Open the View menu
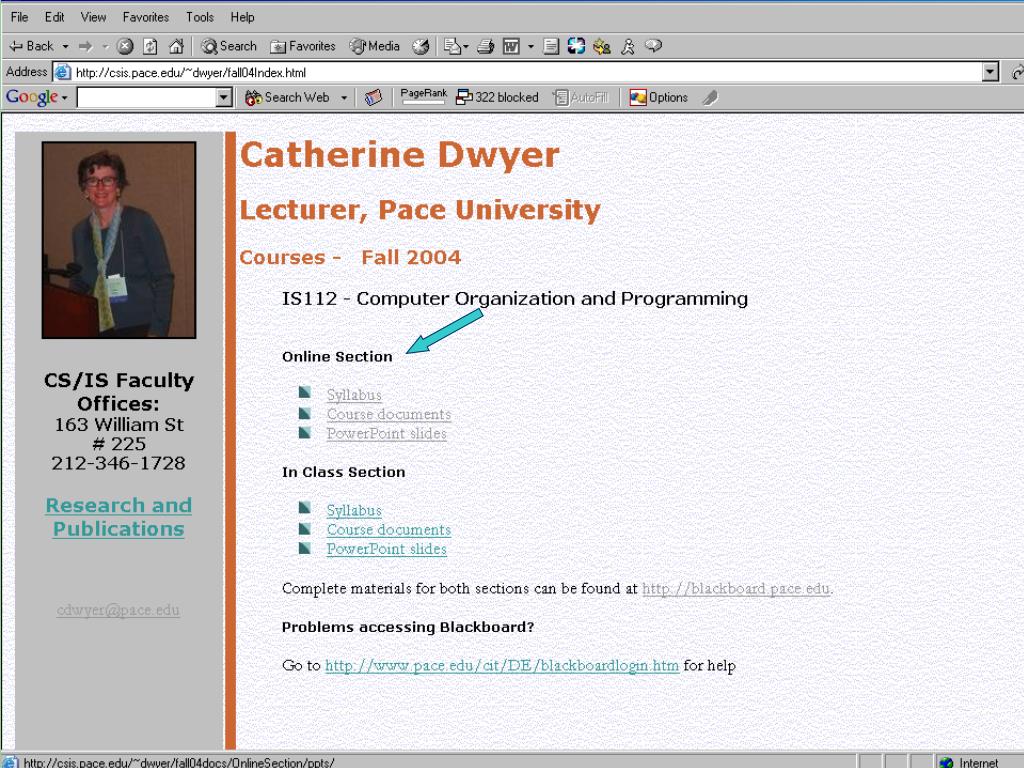Viewport: 1024px width, 768px height. point(93,17)
